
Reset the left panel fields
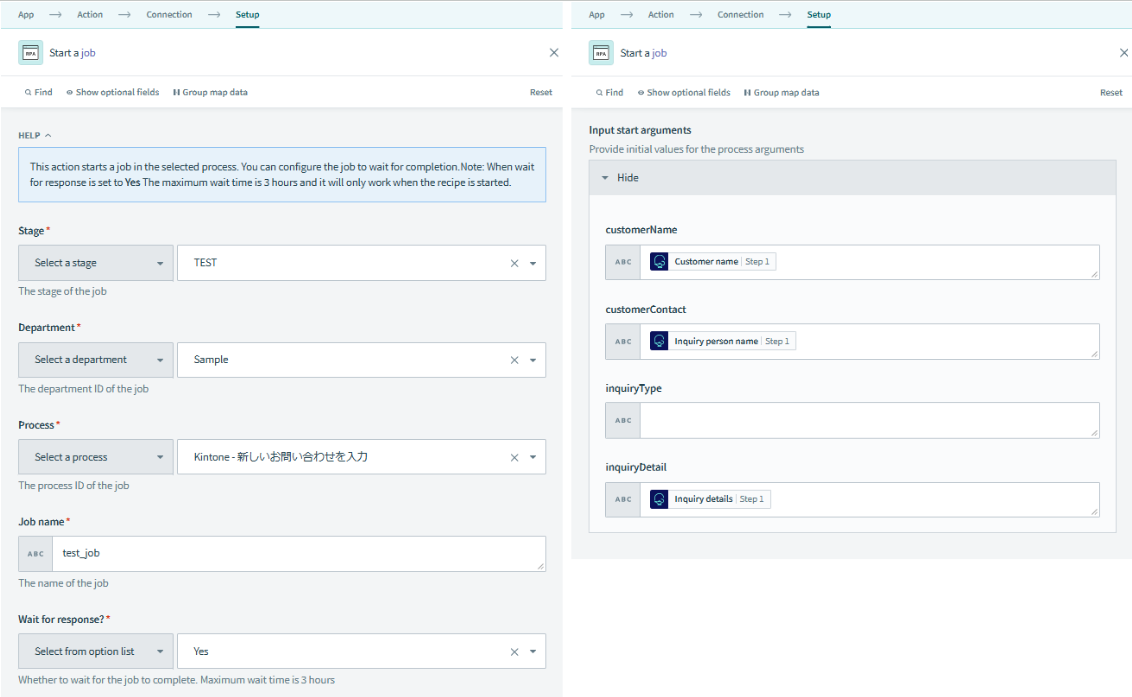541,92
